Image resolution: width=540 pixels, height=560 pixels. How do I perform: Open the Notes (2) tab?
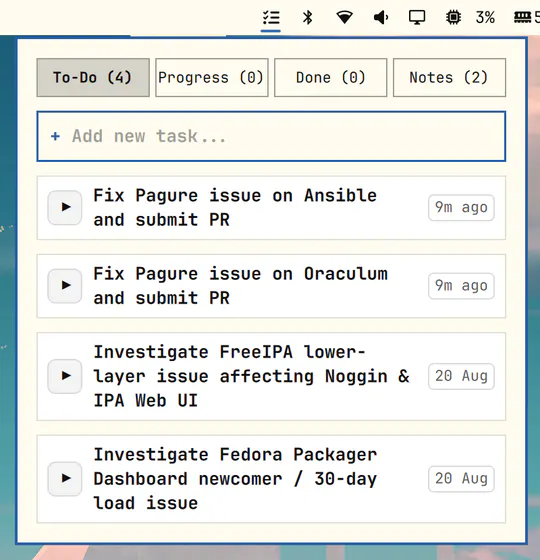click(449, 78)
